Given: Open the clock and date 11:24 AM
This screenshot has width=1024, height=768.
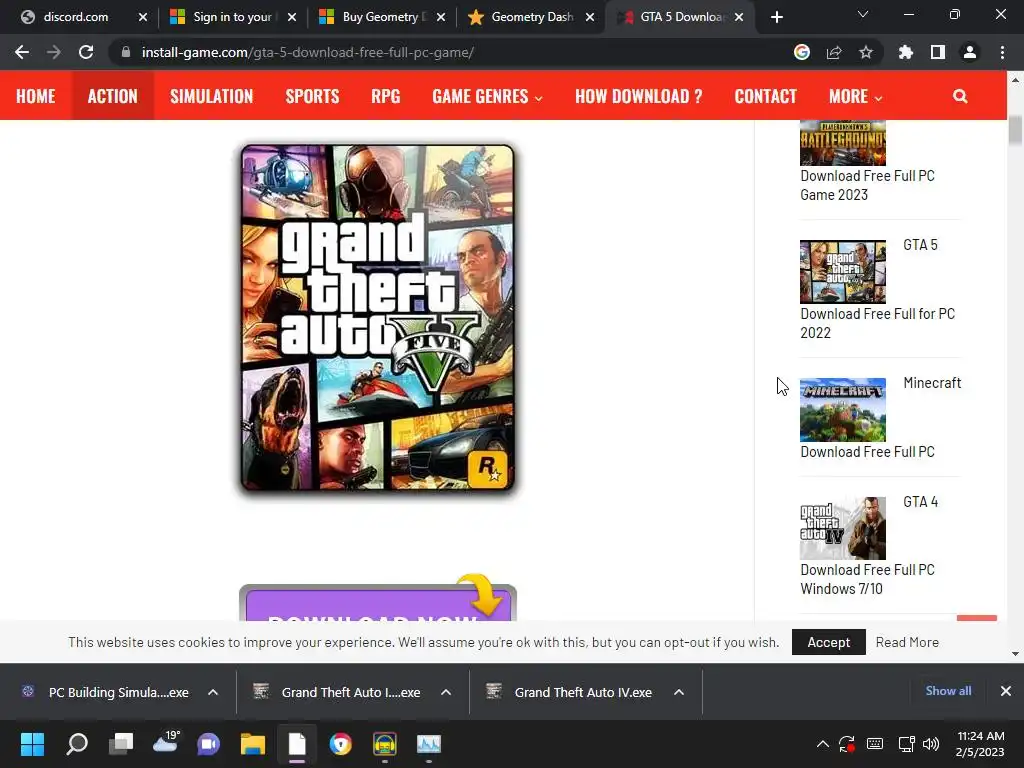Looking at the screenshot, I should point(980,744).
